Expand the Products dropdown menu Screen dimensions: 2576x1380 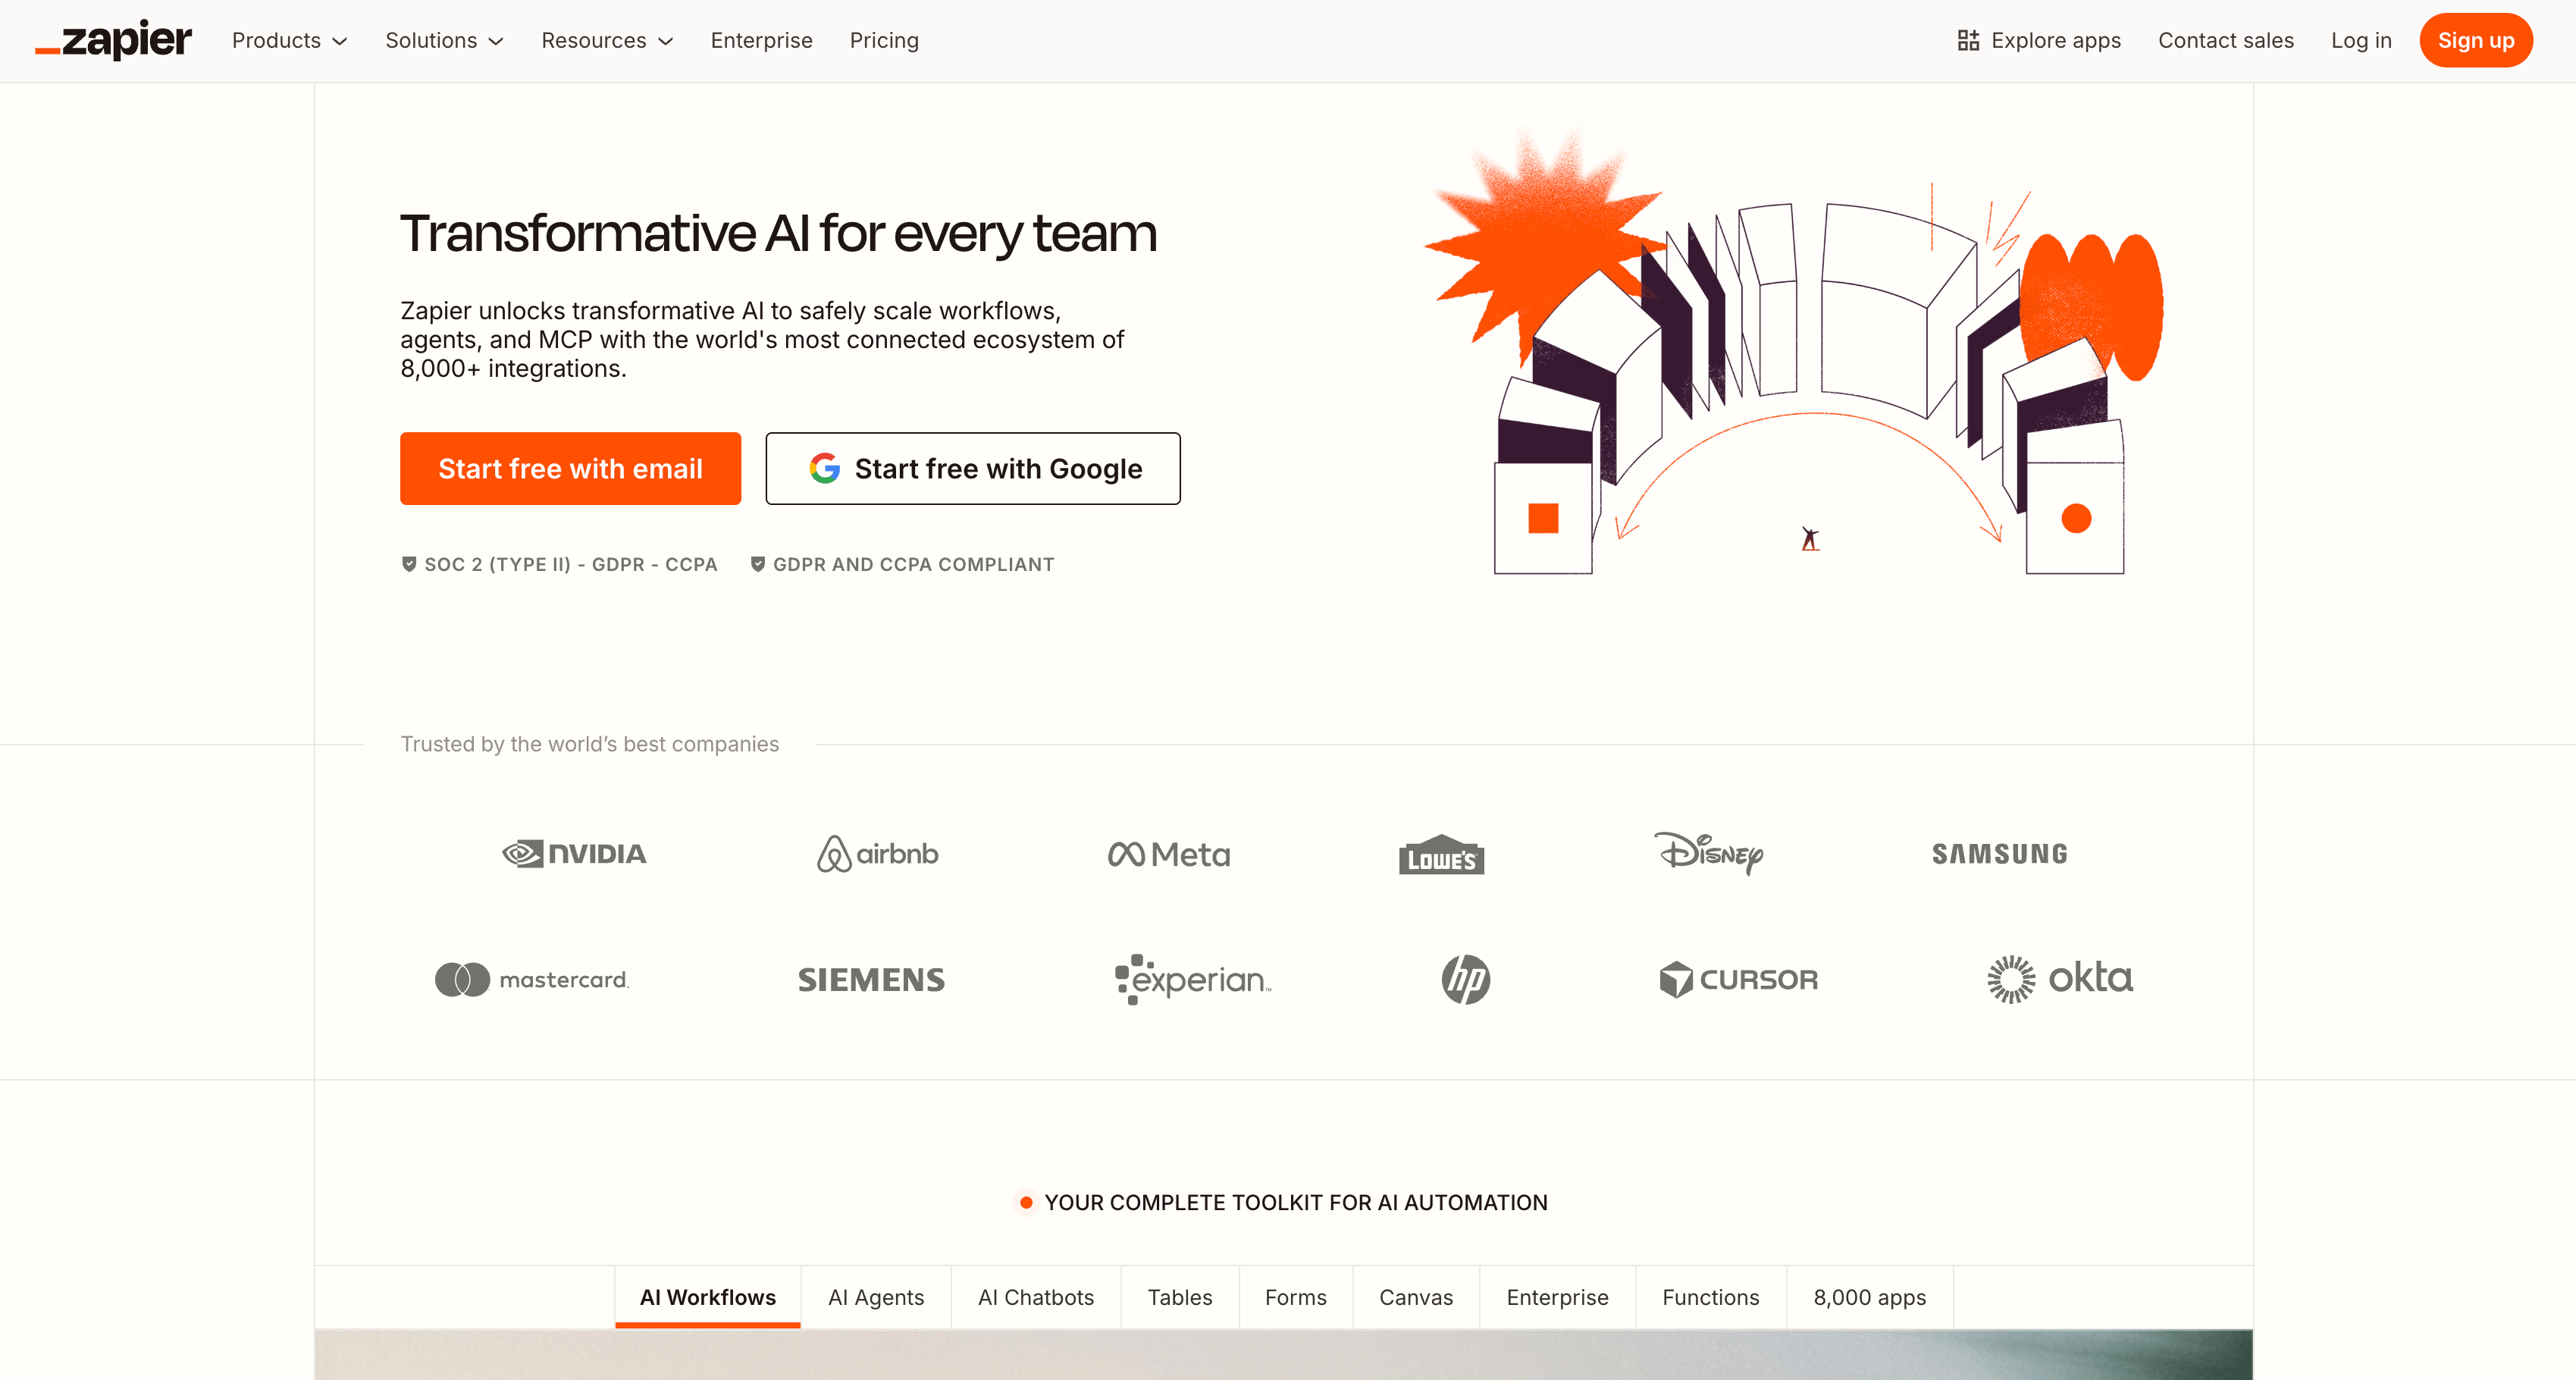point(289,41)
